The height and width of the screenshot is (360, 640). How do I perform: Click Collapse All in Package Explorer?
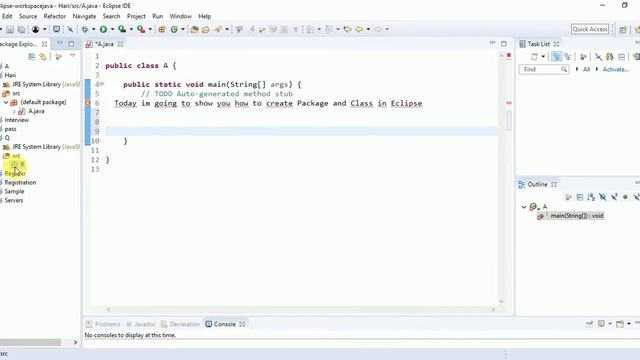pos(31,57)
